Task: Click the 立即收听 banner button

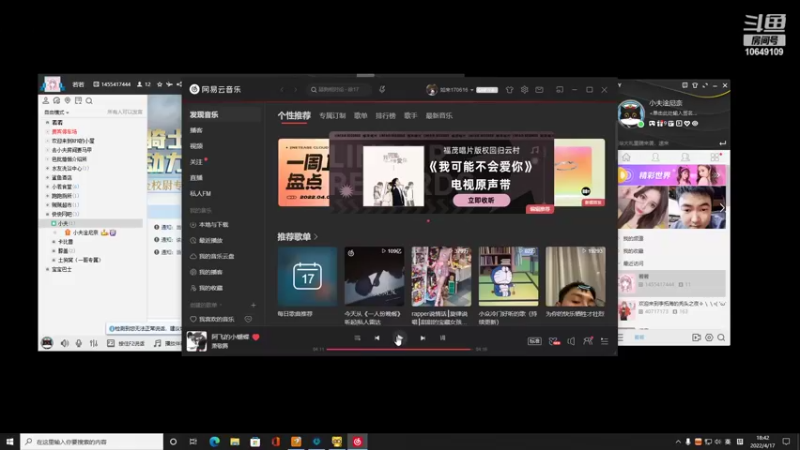Action: [481, 201]
